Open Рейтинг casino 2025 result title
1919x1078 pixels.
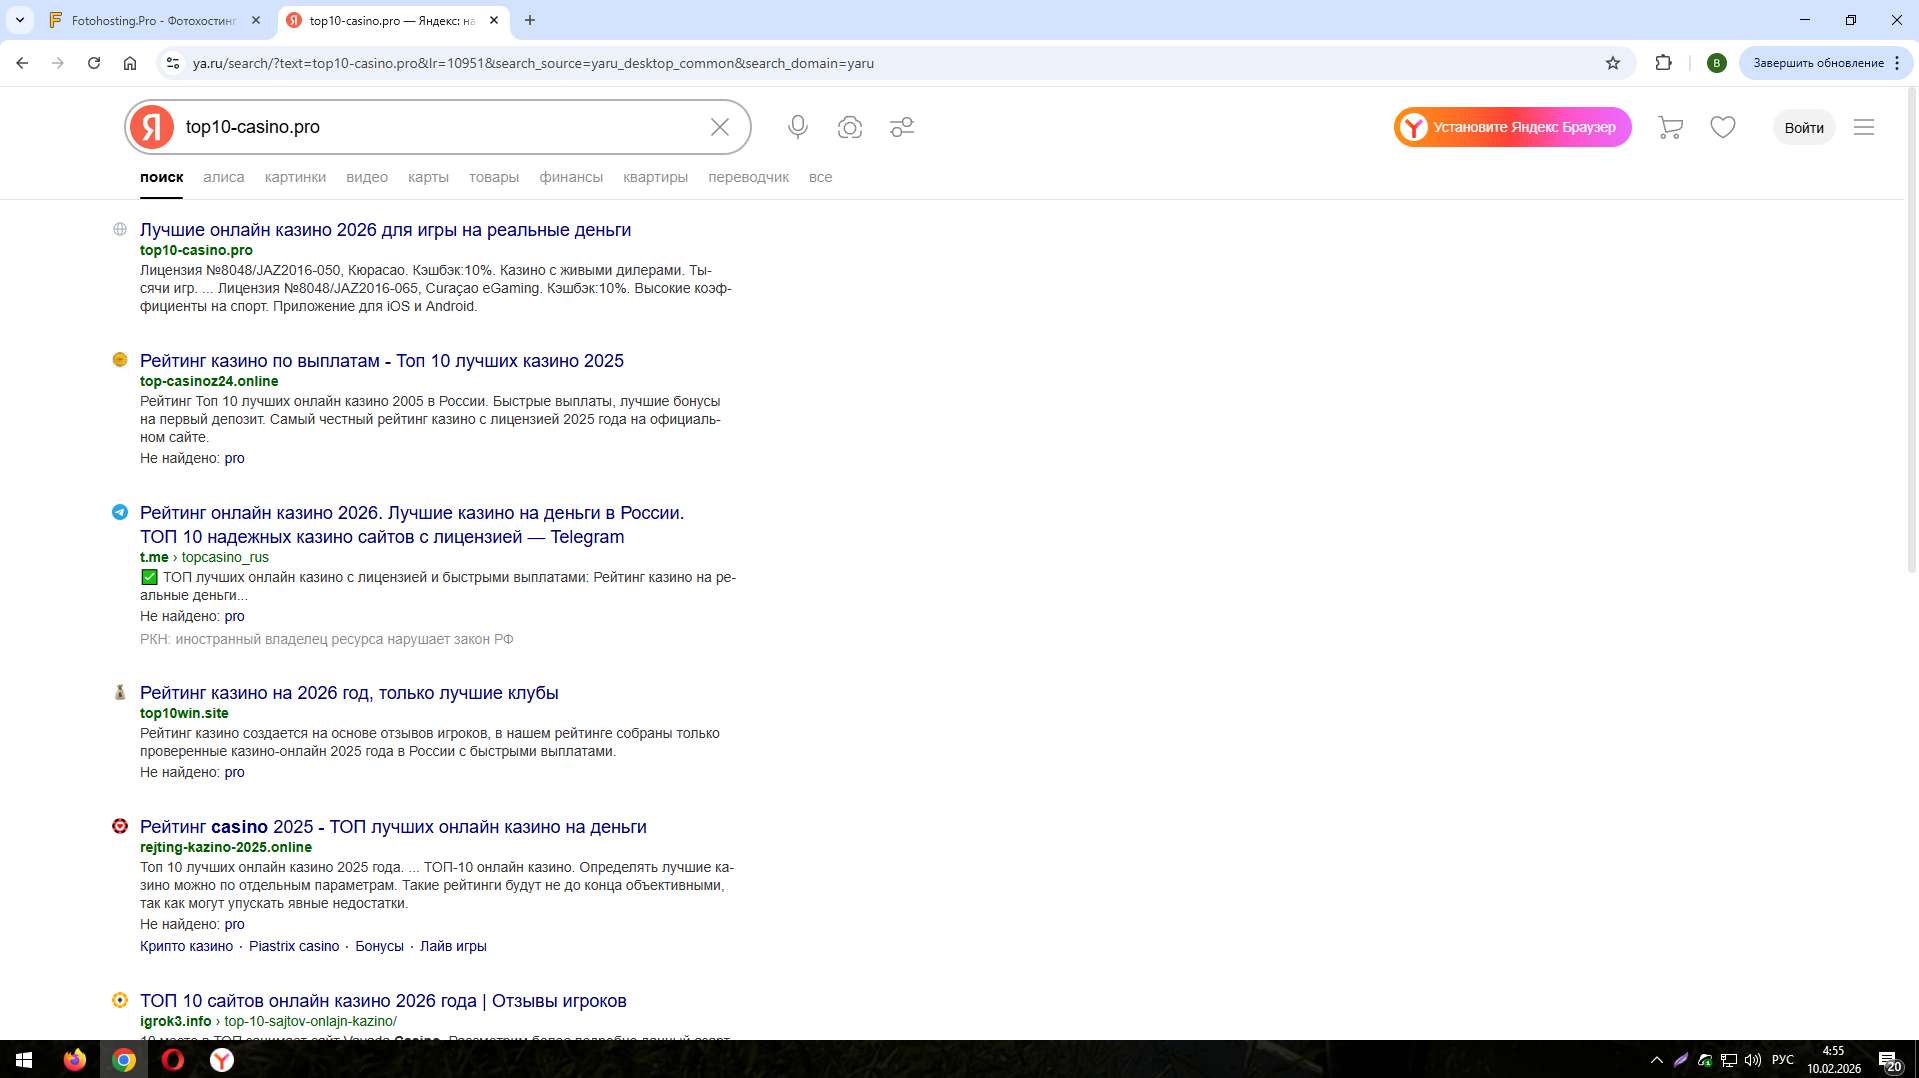point(393,827)
